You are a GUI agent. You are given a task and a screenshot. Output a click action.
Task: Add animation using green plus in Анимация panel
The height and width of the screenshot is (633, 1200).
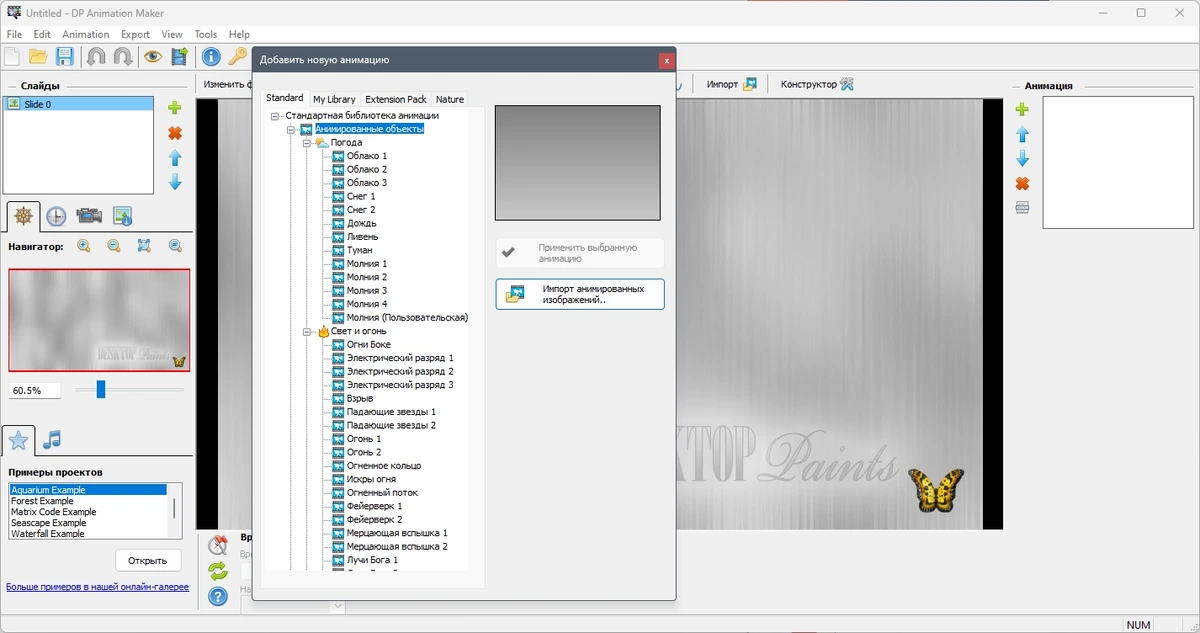[1022, 109]
